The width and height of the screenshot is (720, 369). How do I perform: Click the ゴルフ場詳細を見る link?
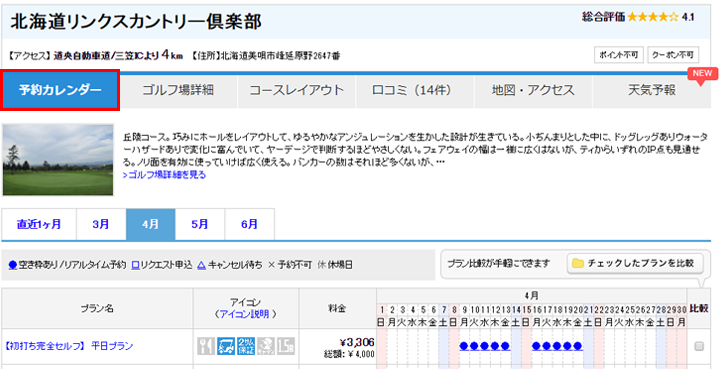tap(164, 175)
